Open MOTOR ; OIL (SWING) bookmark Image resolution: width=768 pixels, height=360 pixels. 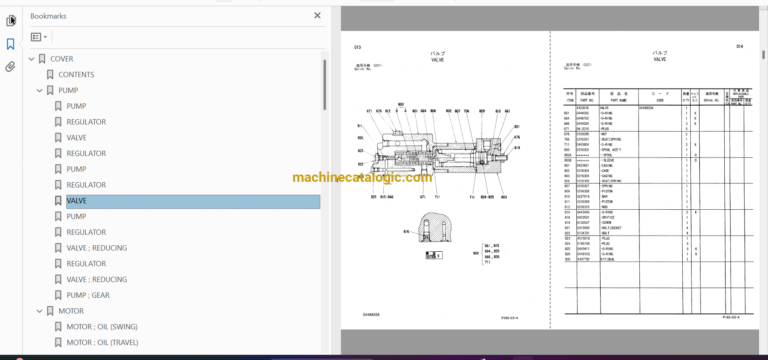click(x=102, y=327)
